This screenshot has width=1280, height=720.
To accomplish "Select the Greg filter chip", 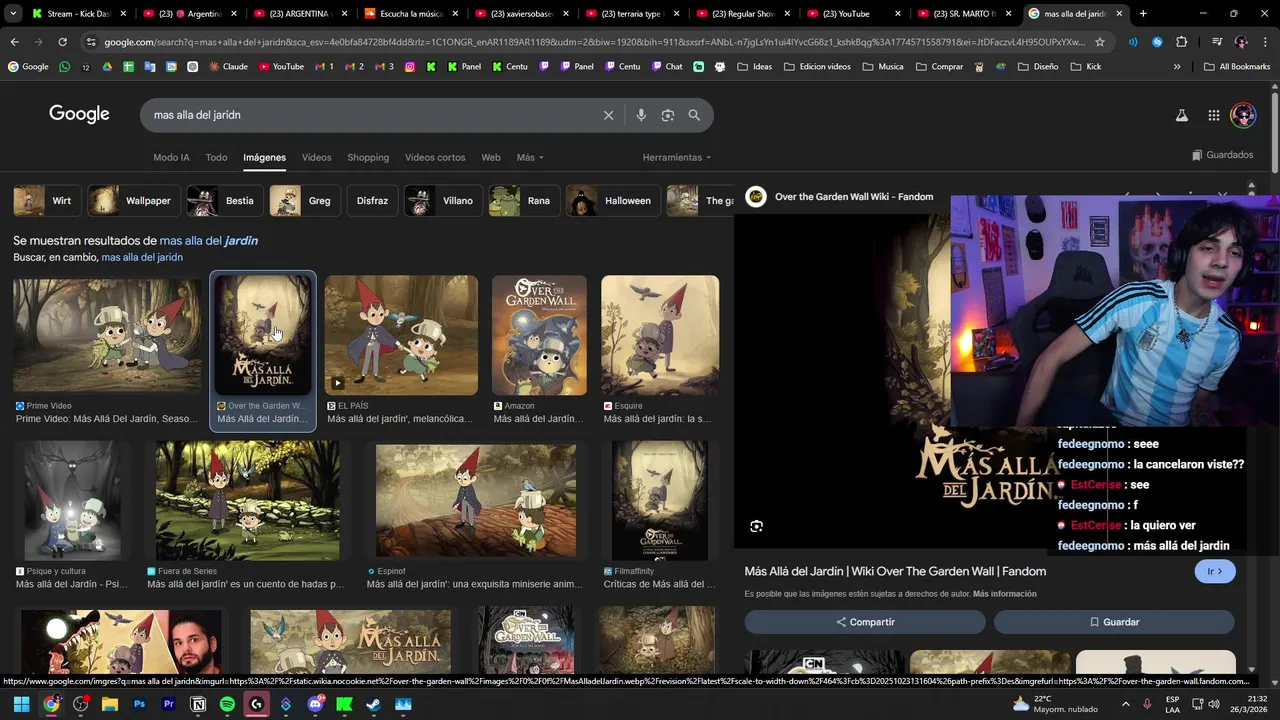I will tap(305, 200).
